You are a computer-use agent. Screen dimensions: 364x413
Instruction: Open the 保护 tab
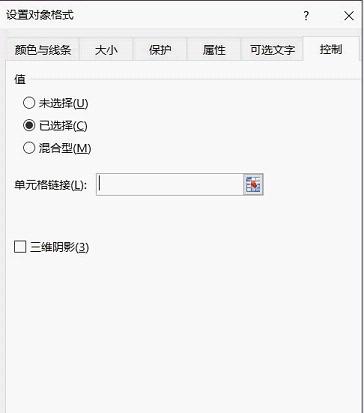[x=160, y=50]
